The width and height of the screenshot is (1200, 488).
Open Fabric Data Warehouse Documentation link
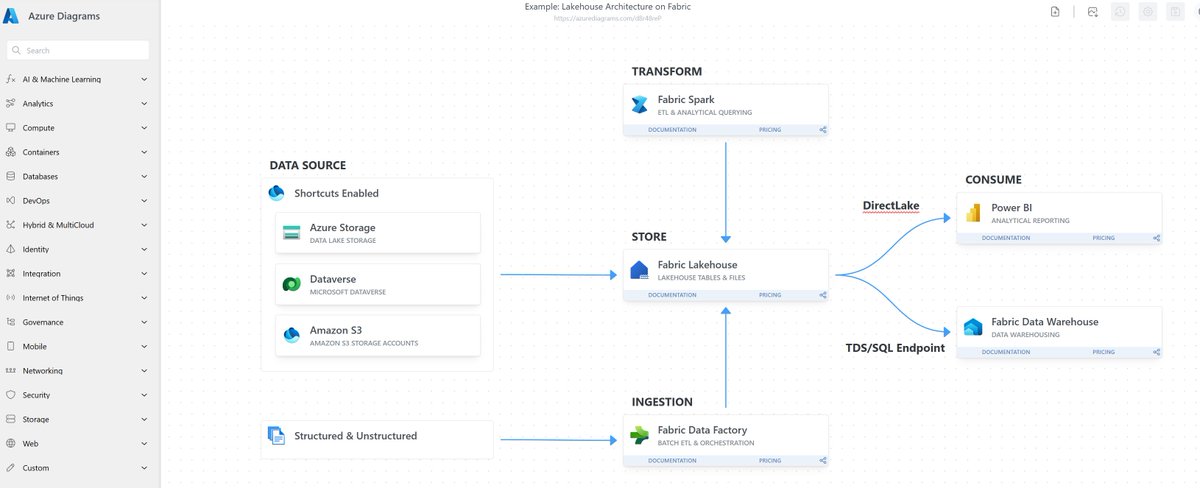point(1006,352)
